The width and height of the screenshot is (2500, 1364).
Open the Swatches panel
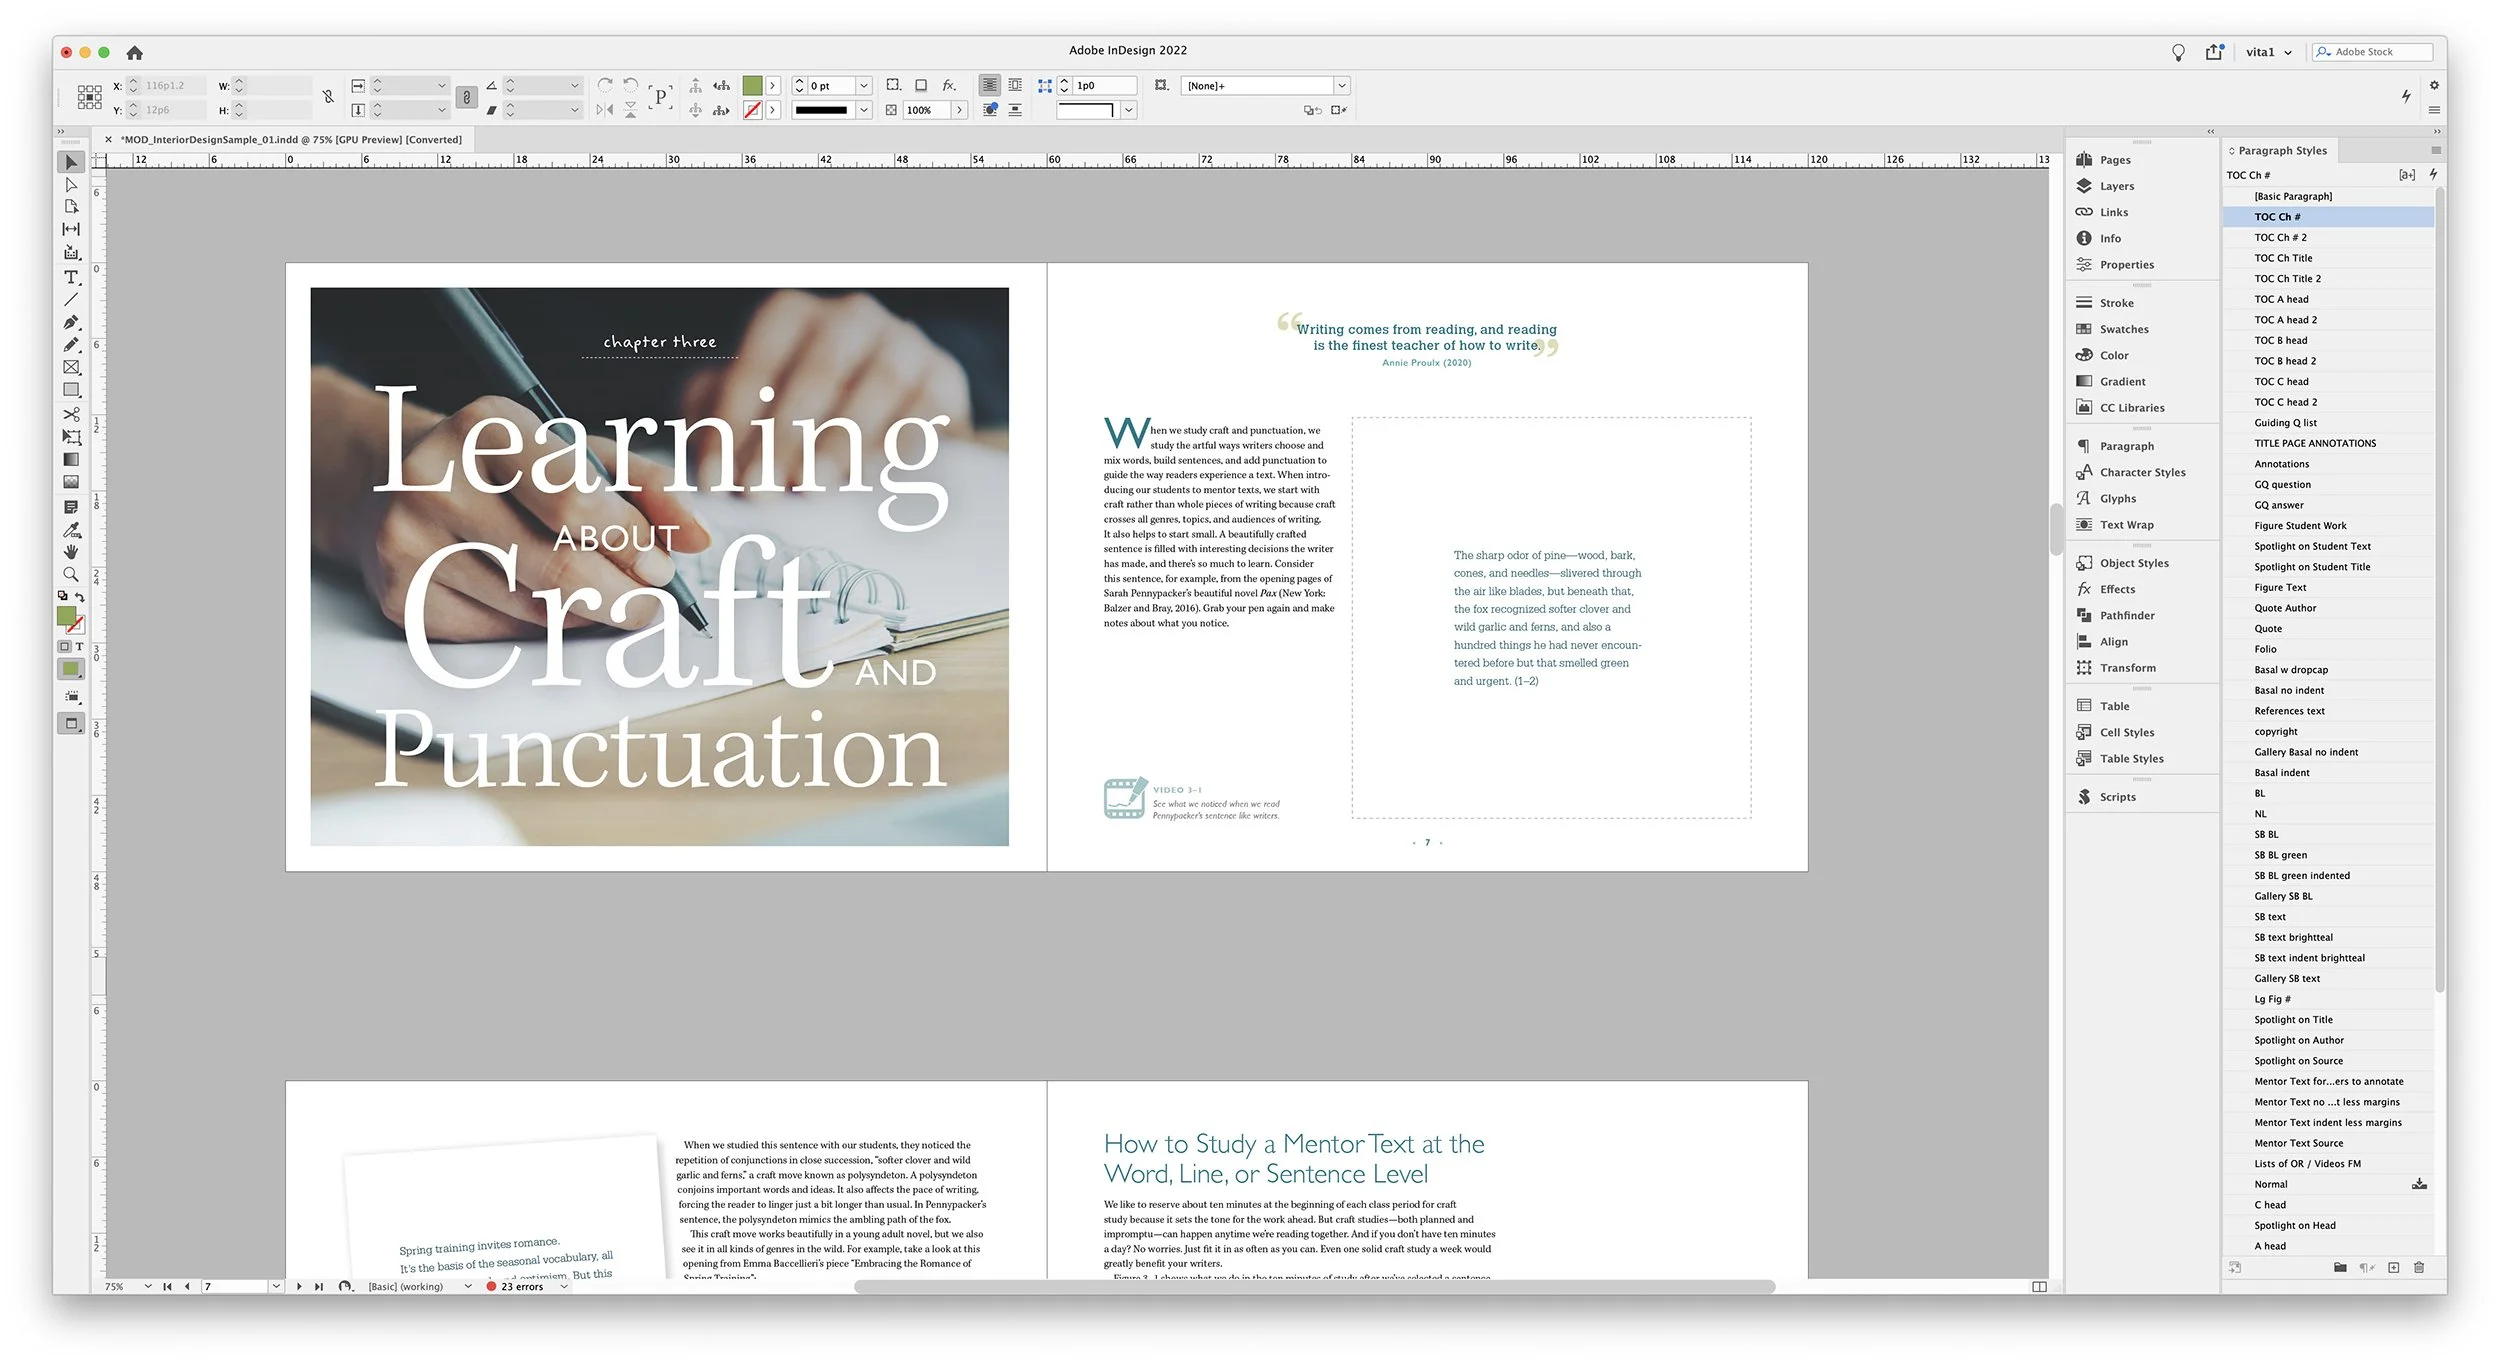click(2123, 329)
